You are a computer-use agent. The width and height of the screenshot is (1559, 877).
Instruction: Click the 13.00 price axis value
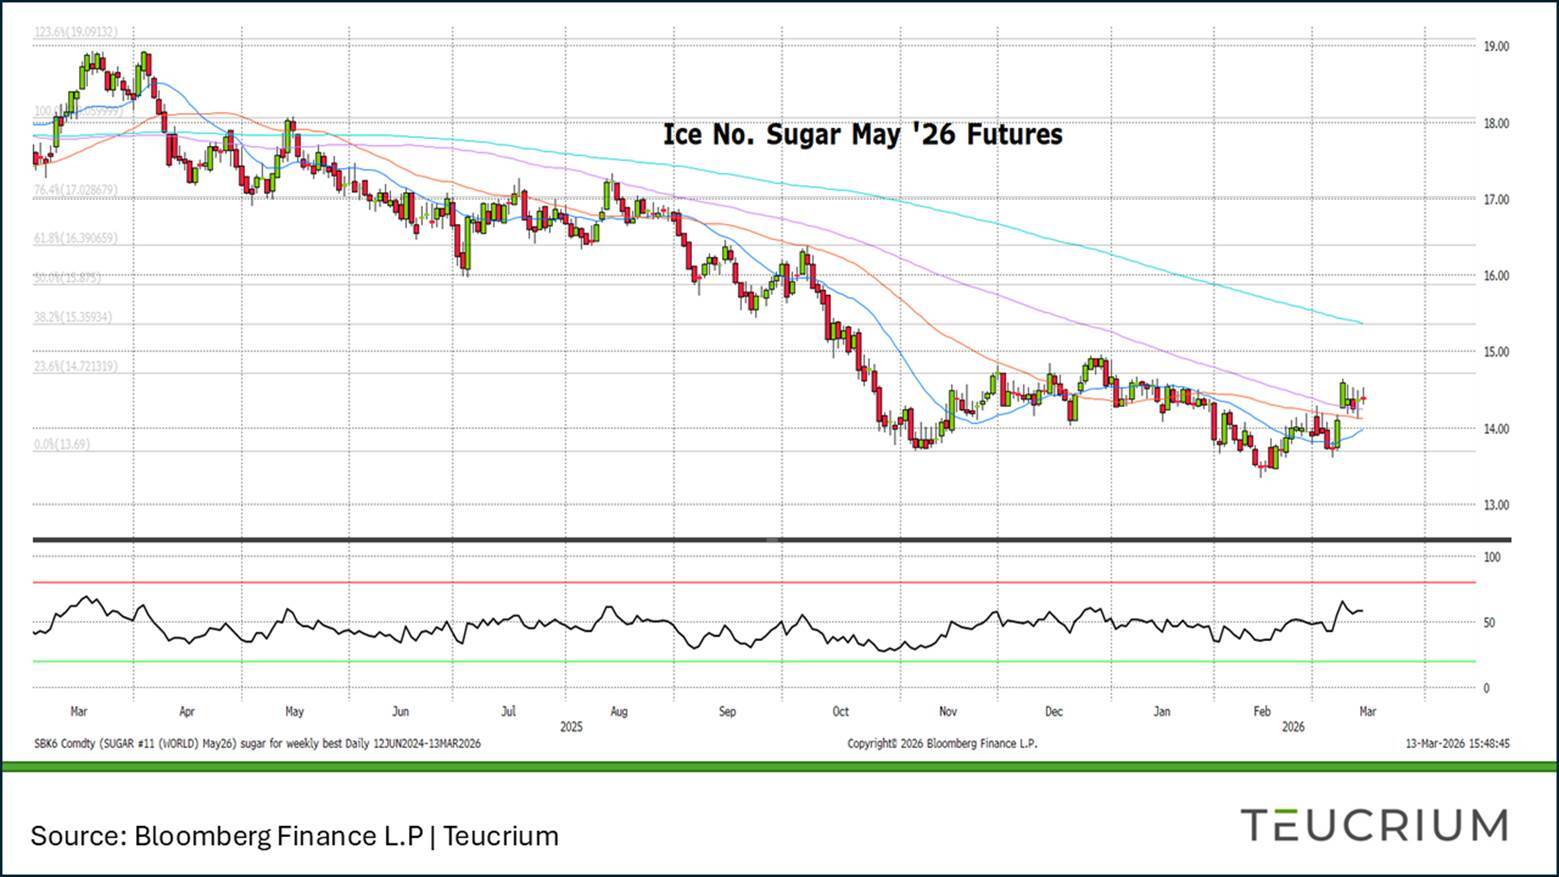click(x=1496, y=505)
